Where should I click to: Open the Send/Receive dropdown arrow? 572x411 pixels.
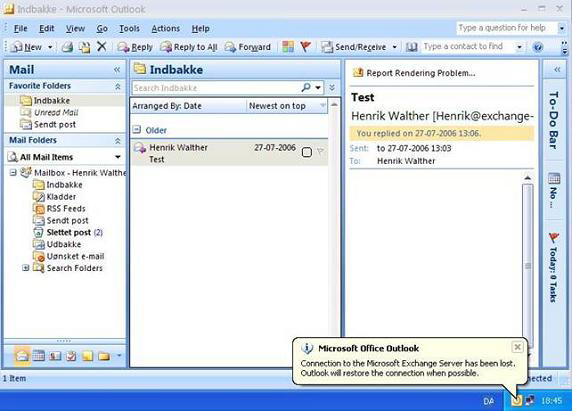point(394,47)
